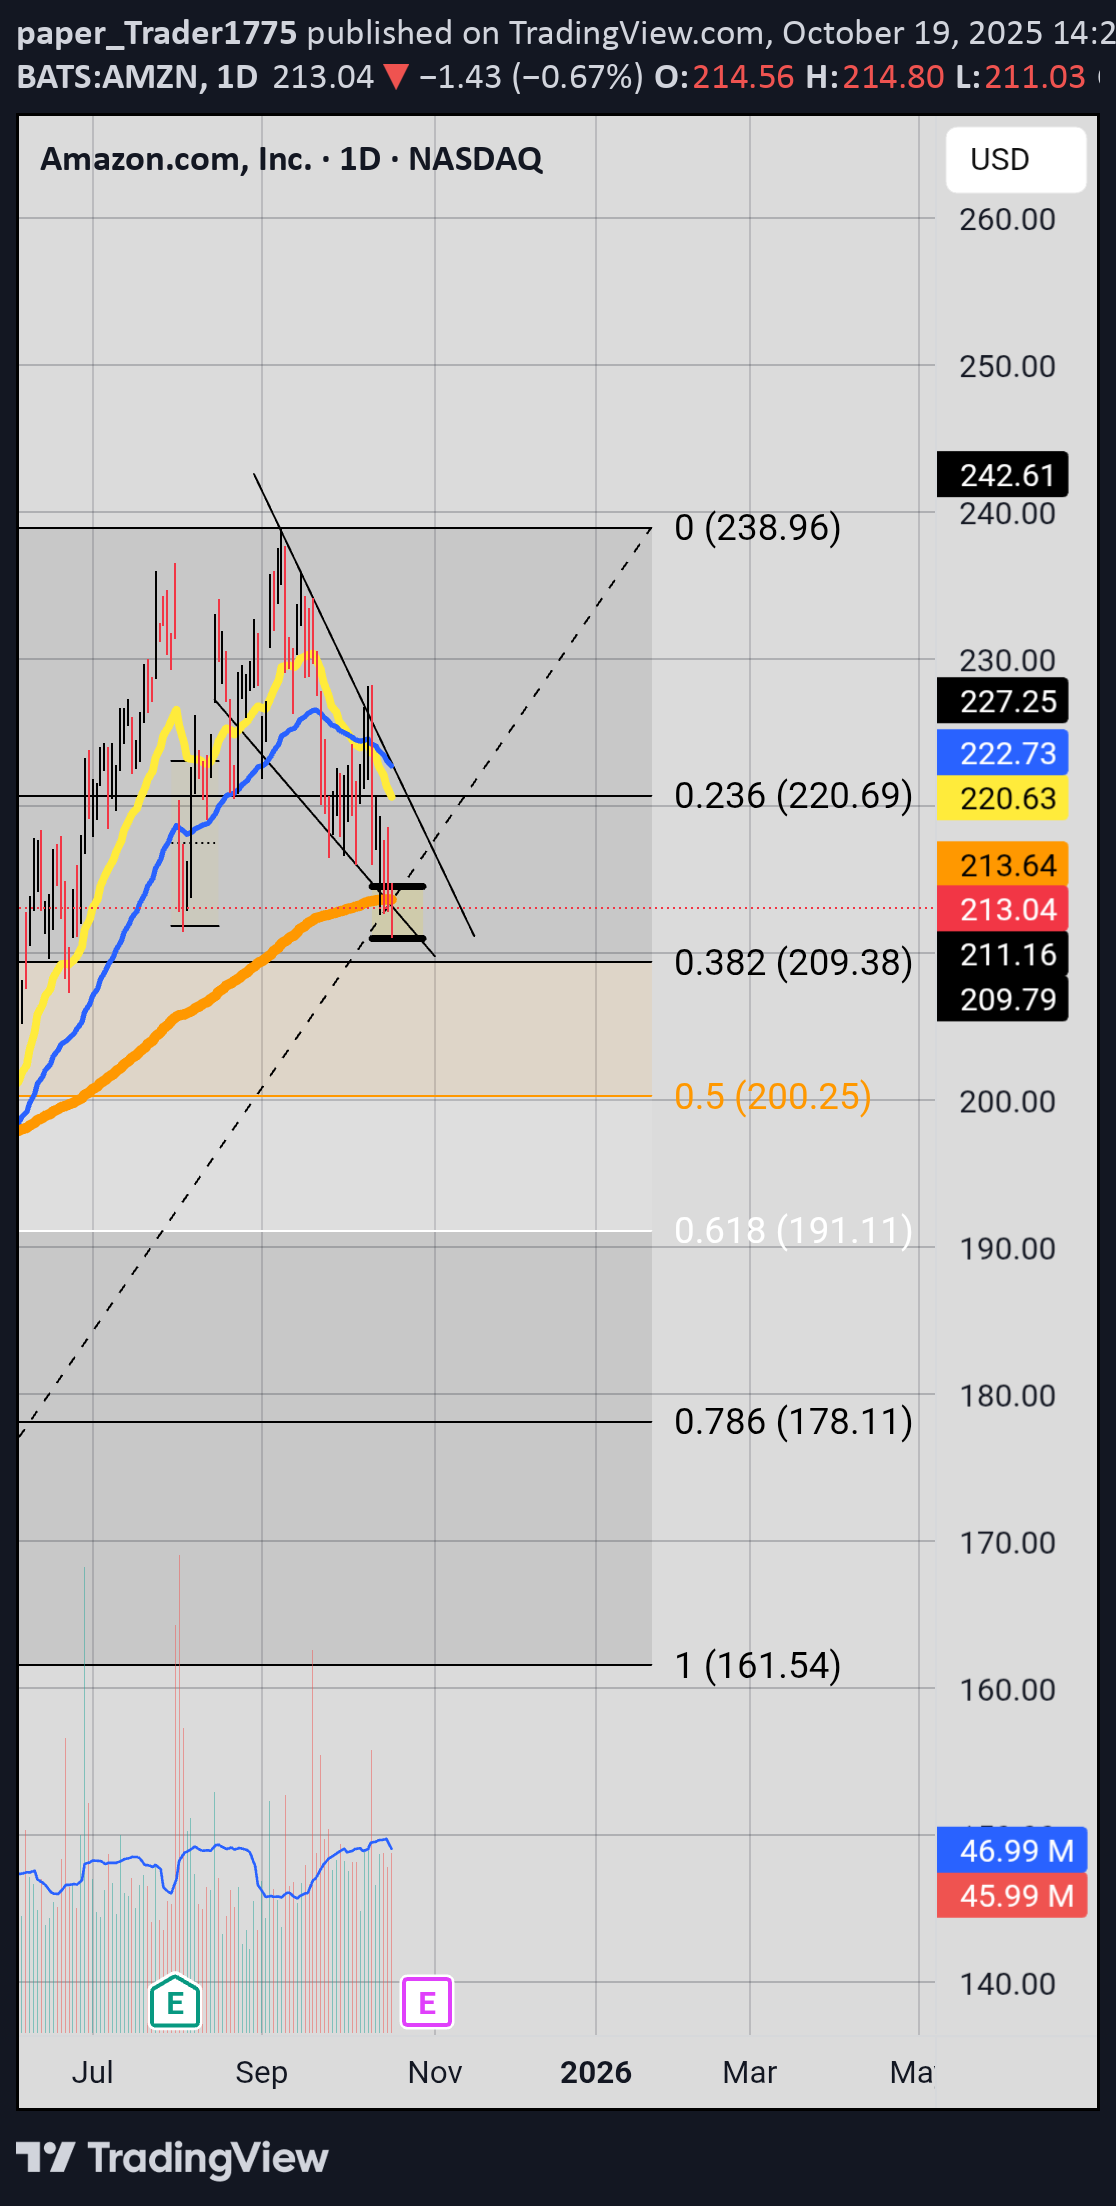Click the blue 222.73 moving average tag
This screenshot has height=2206, width=1116.
pyautogui.click(x=1003, y=753)
